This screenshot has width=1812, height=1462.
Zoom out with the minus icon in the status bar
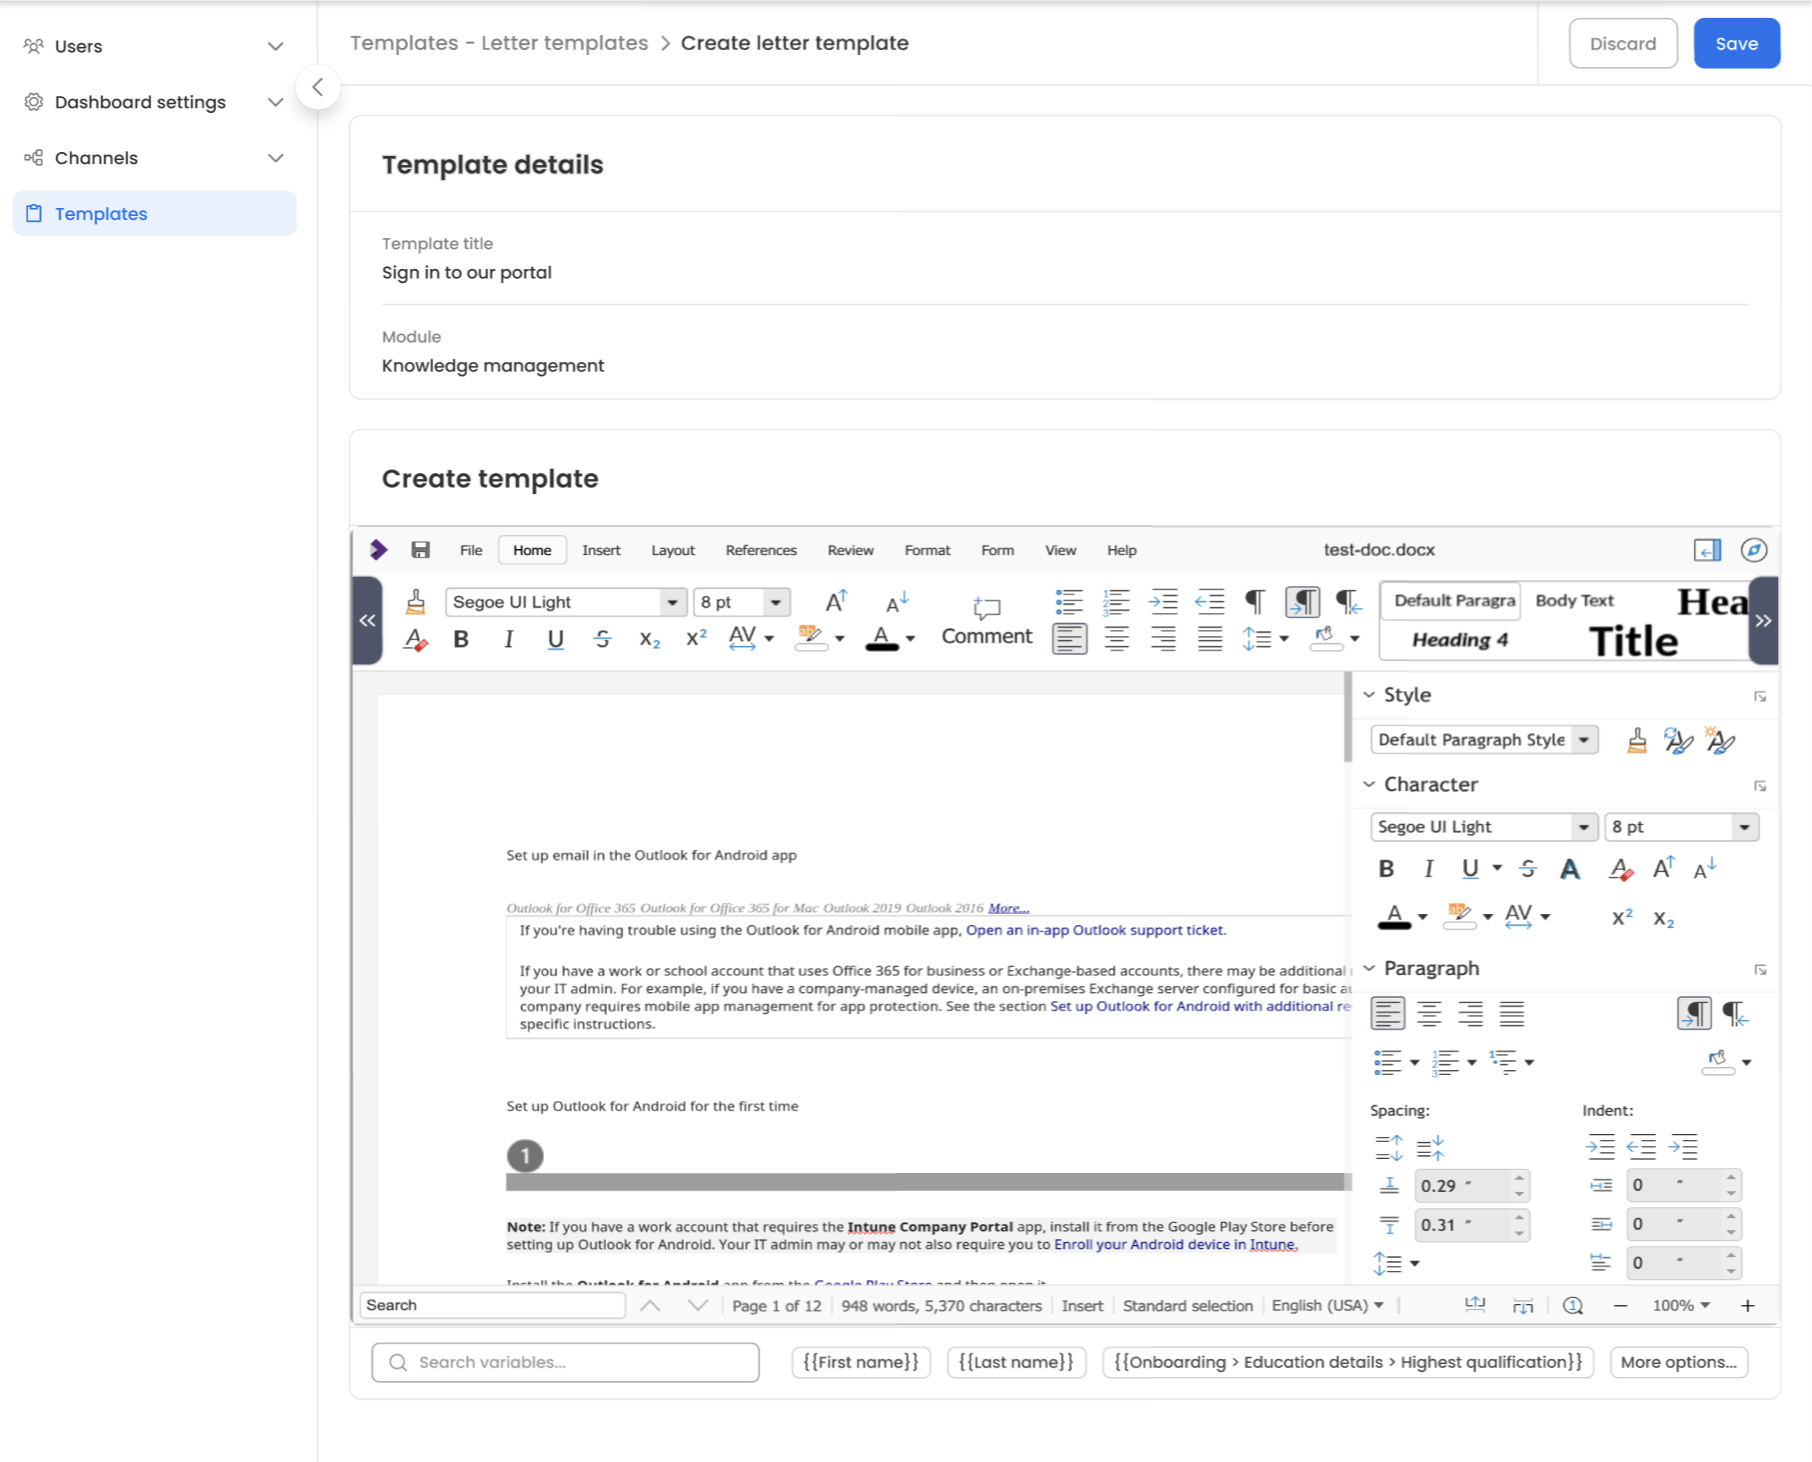tap(1621, 1306)
